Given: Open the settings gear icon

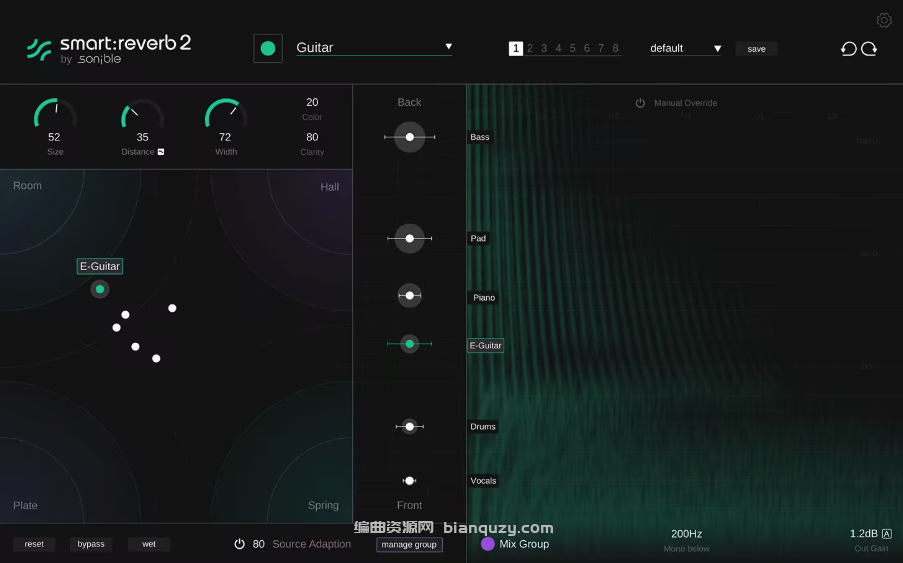Looking at the screenshot, I should pyautogui.click(x=884, y=20).
